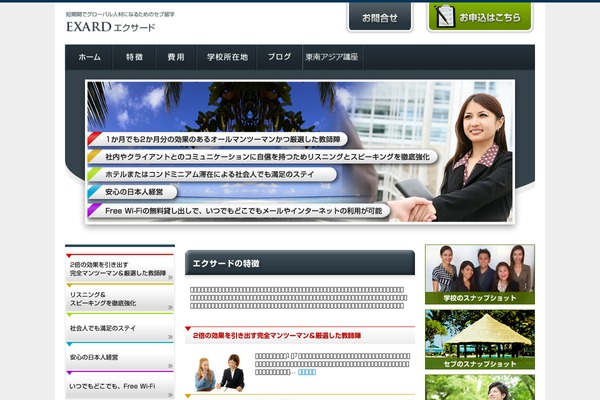The width and height of the screenshot is (600, 400).
Task: Click the blue banner line 安心の日本人経営
Action: 132,192
